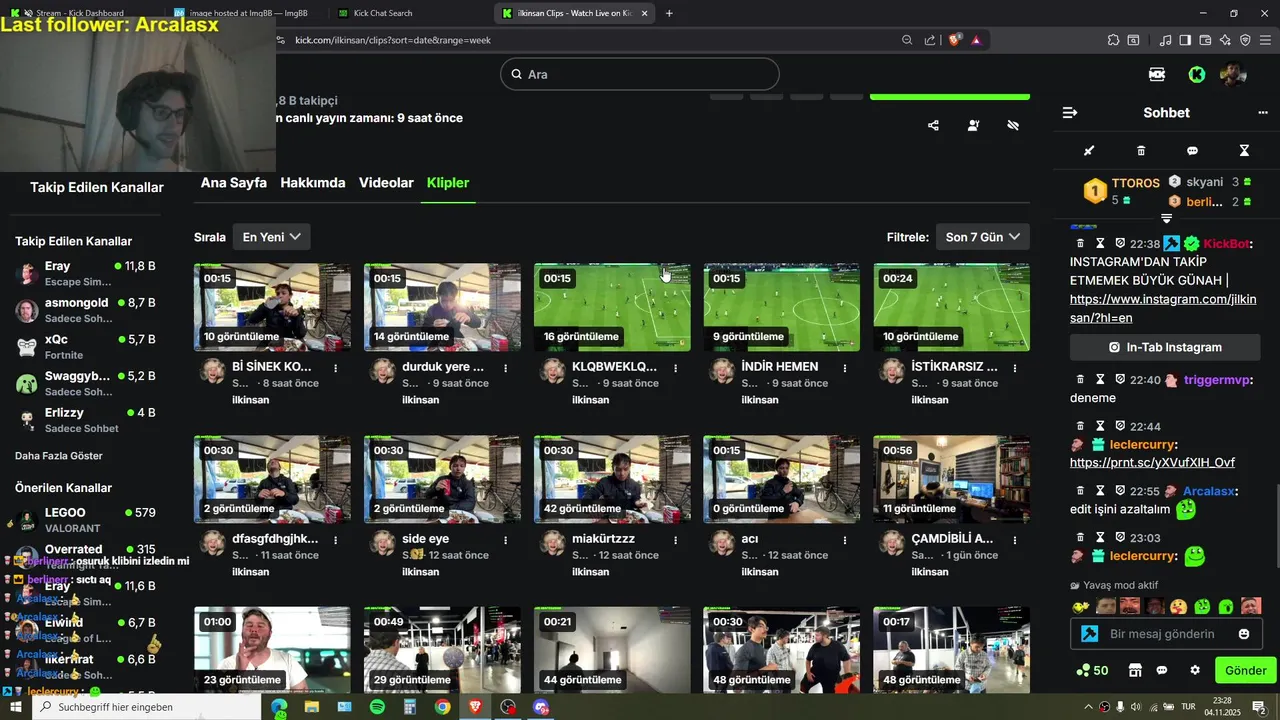Open File Explorer from taskbar
The image size is (1280, 720).
point(312,707)
